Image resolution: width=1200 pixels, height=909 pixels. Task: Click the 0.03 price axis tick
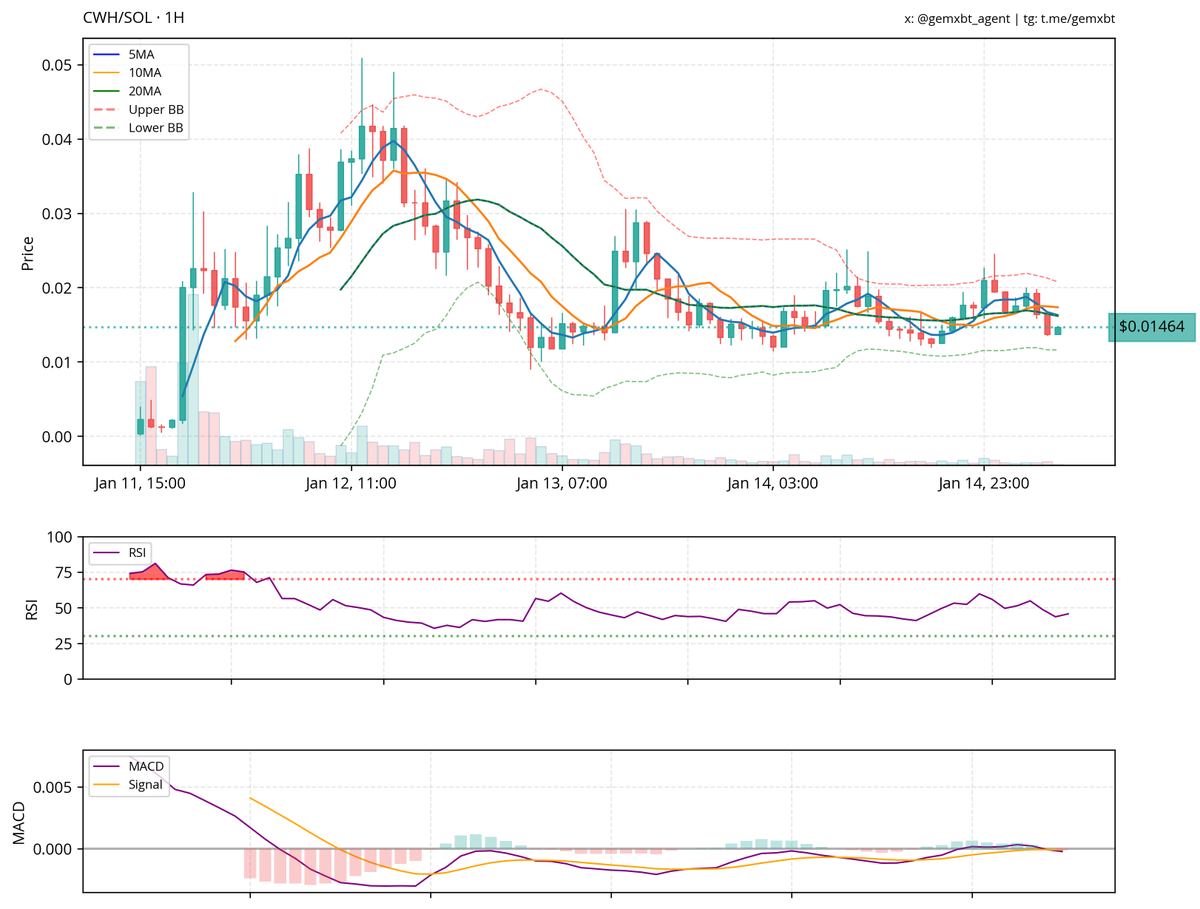pos(58,214)
